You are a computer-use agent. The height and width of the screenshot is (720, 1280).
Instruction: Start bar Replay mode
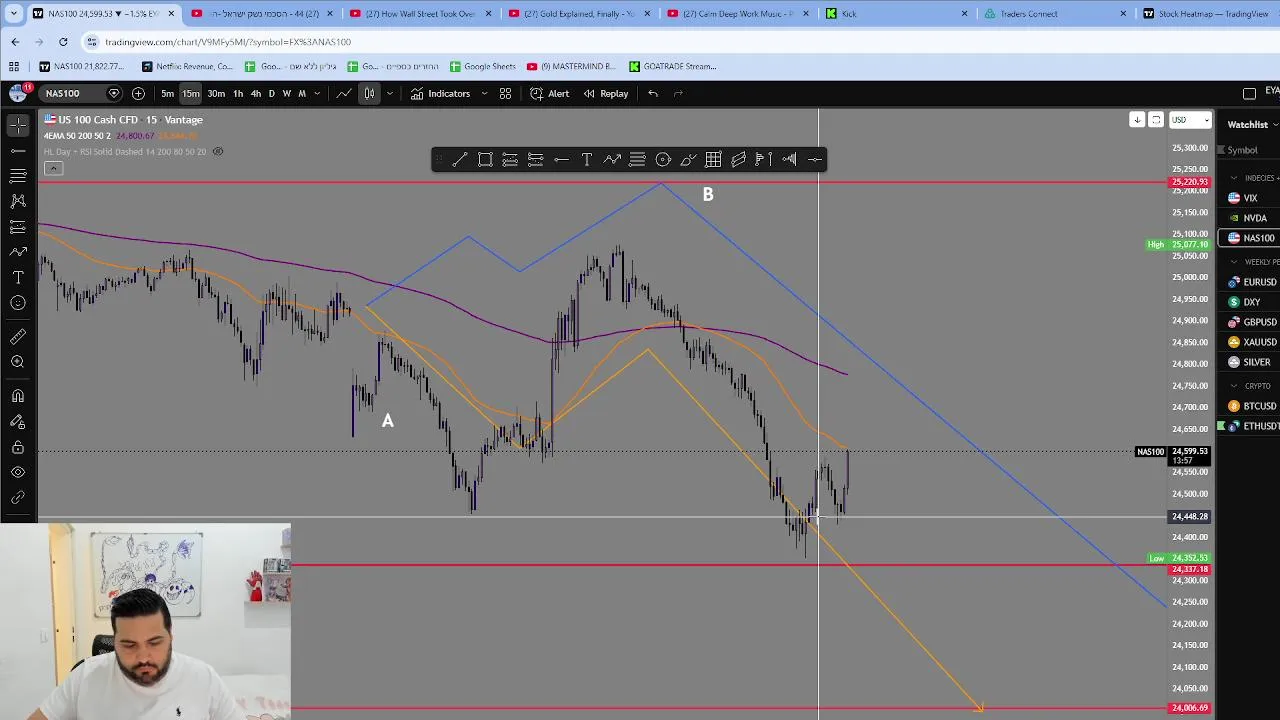(605, 93)
